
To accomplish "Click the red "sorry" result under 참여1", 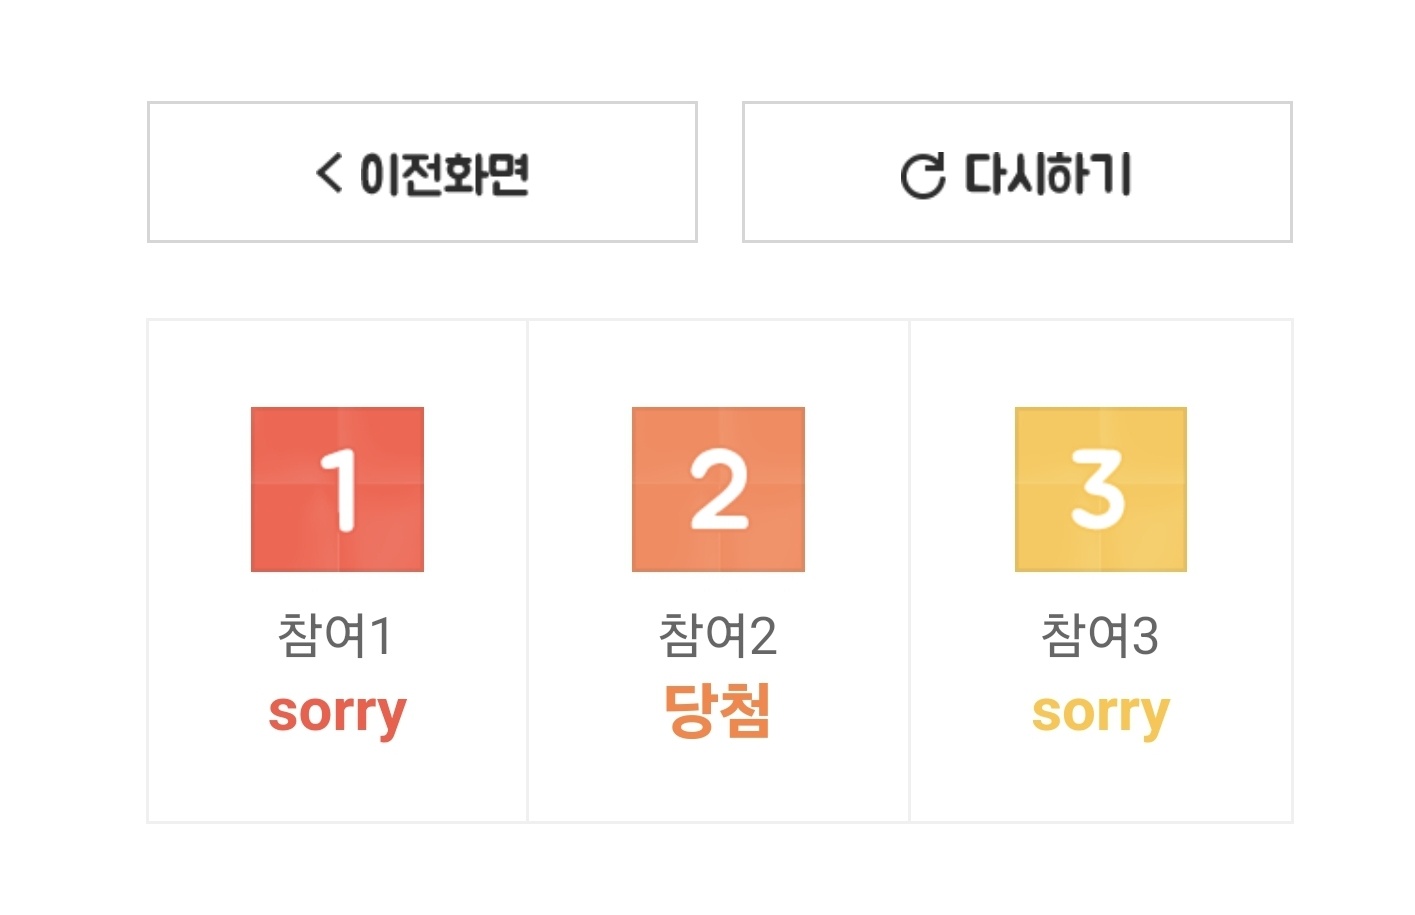I will [x=337, y=713].
